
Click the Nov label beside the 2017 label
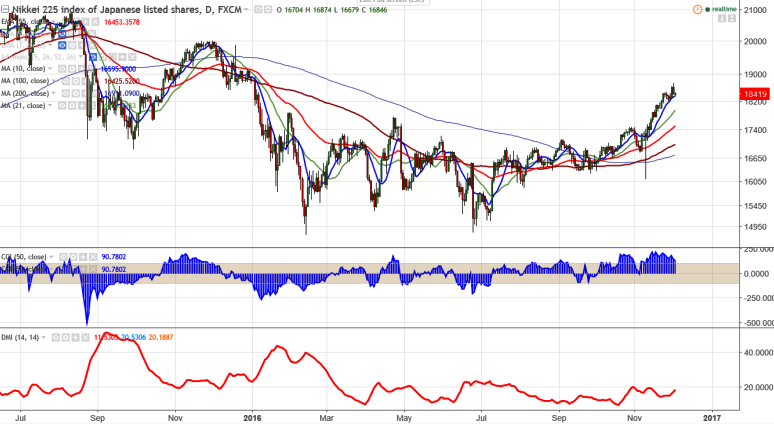point(635,418)
